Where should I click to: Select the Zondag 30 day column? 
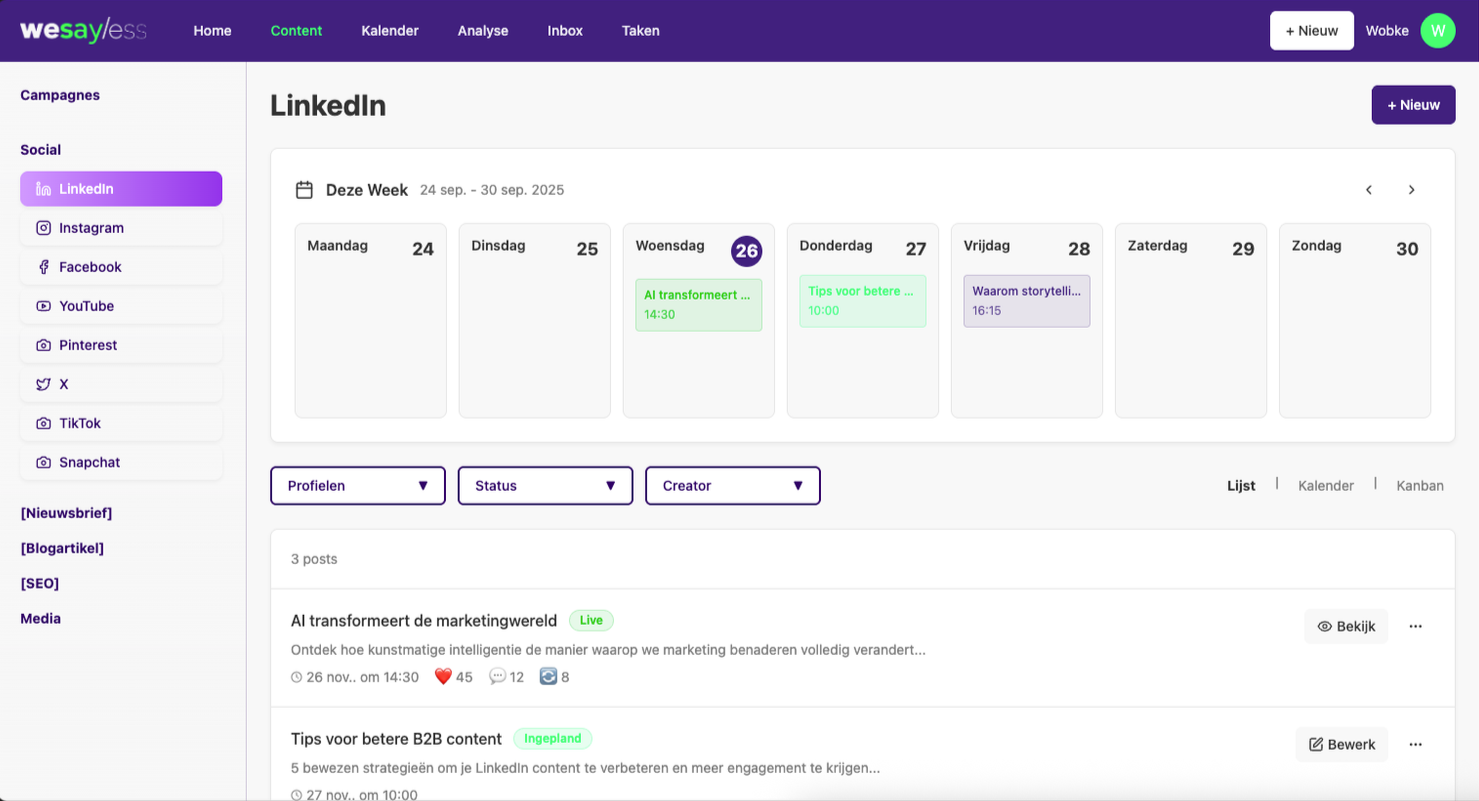coord(1355,320)
